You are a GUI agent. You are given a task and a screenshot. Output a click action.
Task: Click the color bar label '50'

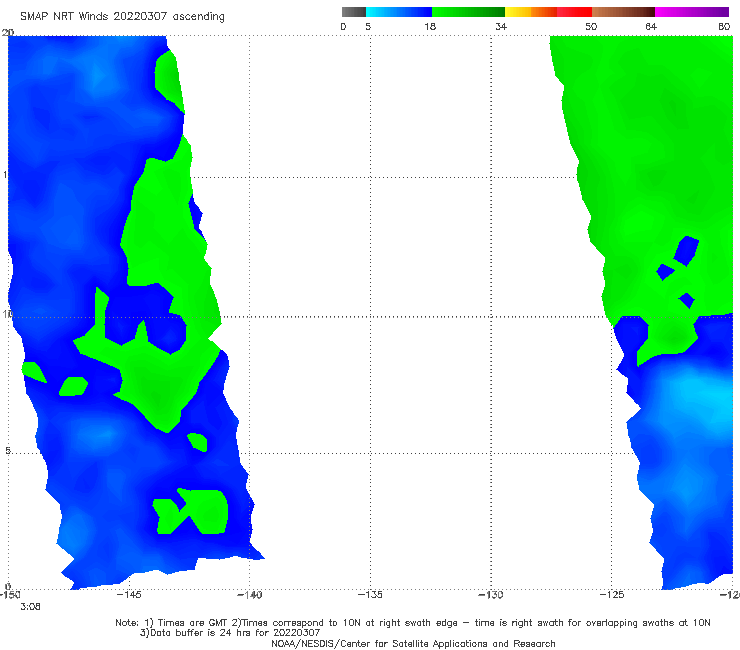click(591, 26)
